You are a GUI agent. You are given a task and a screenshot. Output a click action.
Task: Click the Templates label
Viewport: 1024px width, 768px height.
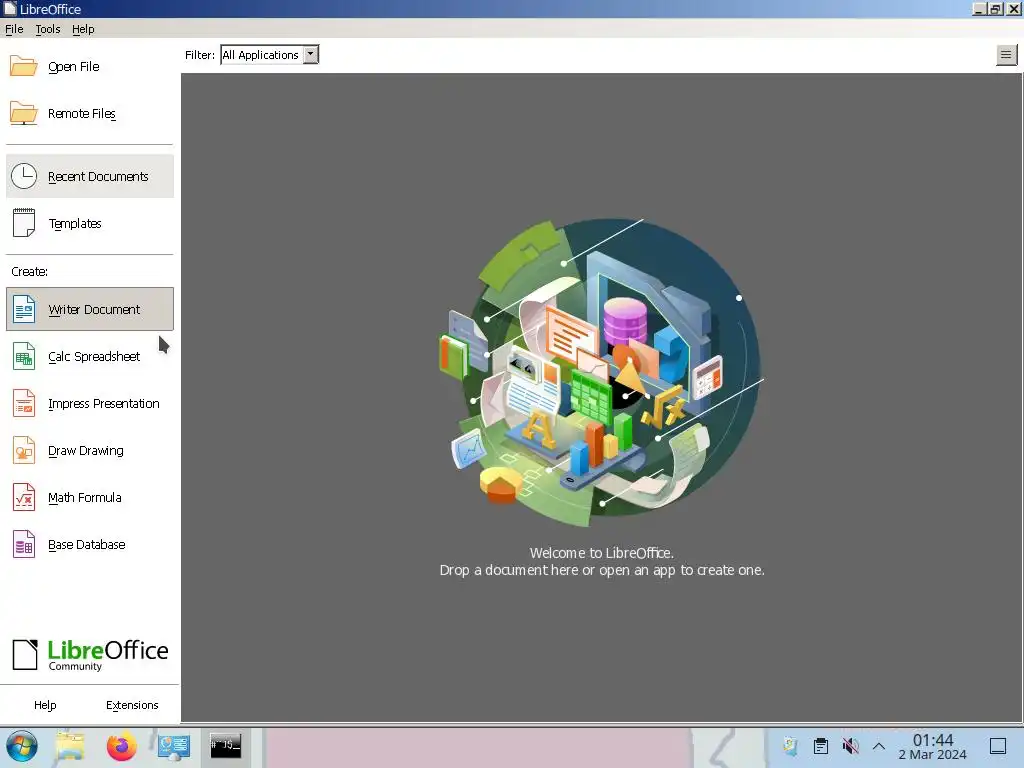[x=75, y=223]
